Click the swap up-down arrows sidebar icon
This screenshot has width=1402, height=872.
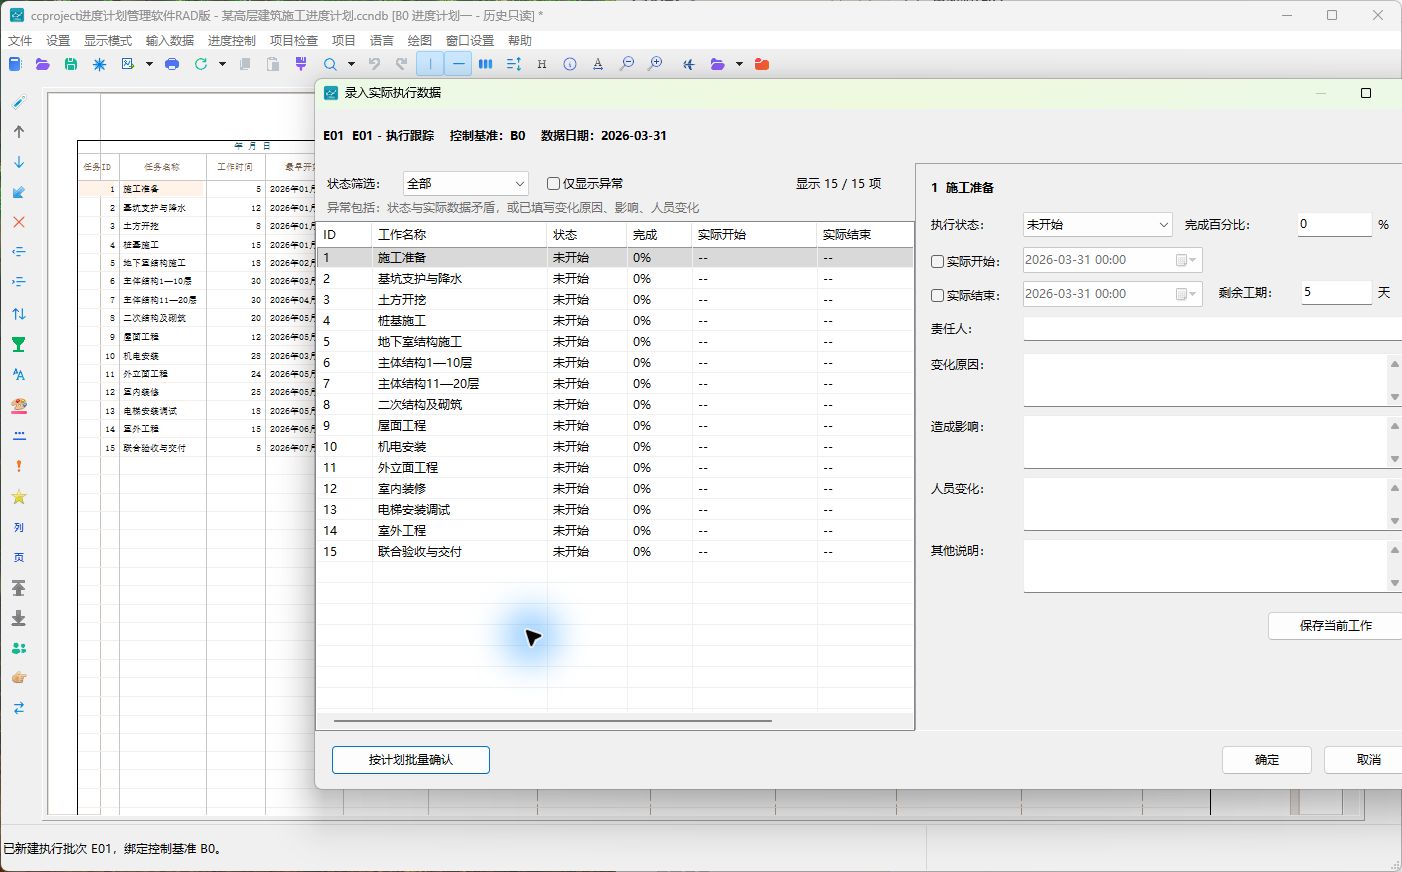click(x=19, y=314)
